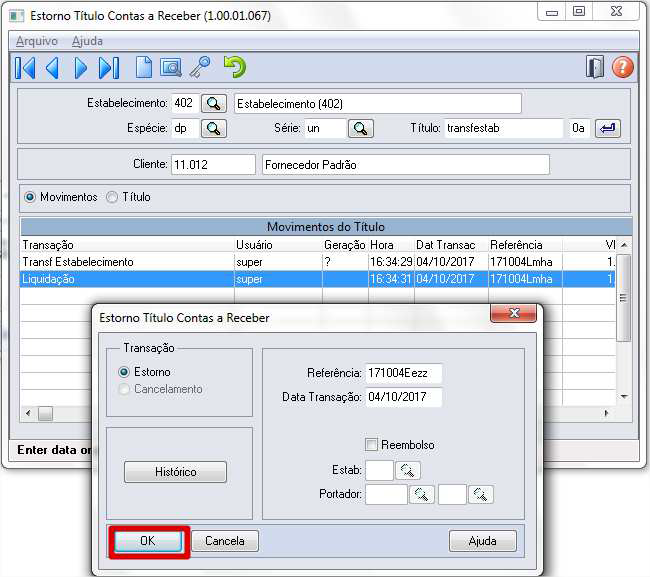
Task: Click time 16:34:29 in first row
Action: (391, 262)
